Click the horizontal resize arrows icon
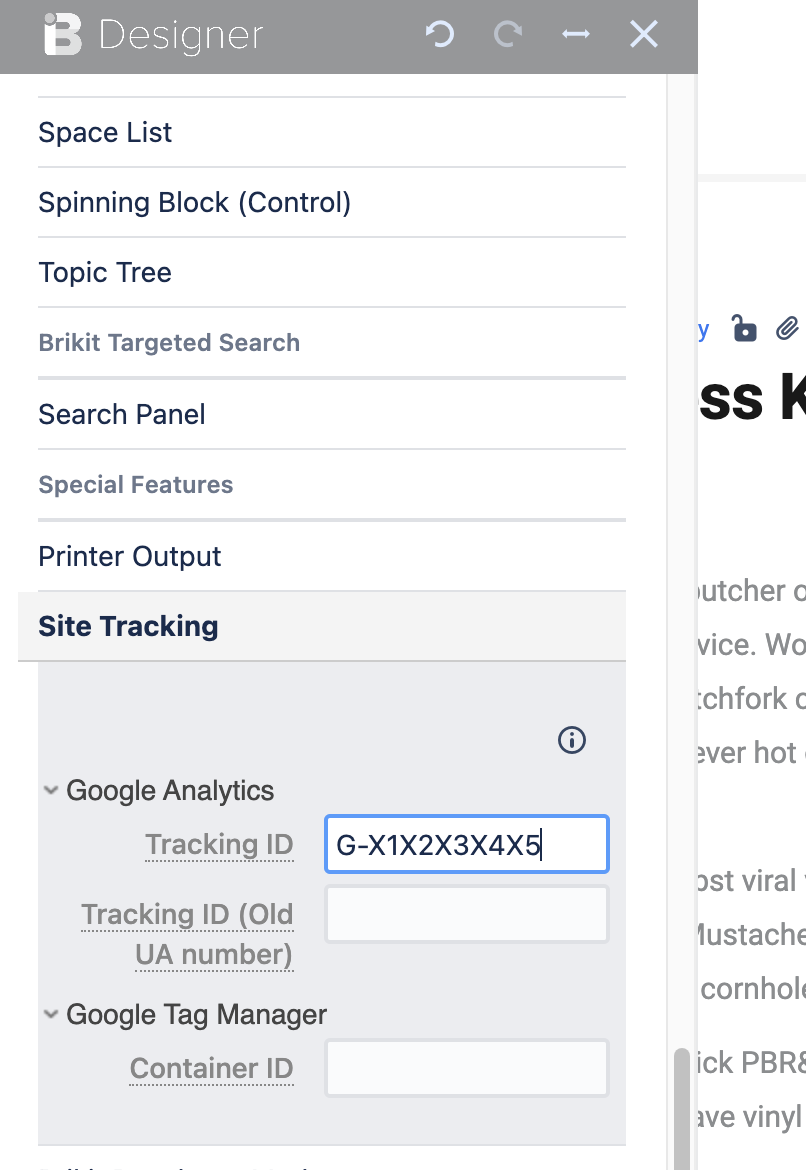Image resolution: width=806 pixels, height=1170 pixels. pyautogui.click(x=575, y=34)
